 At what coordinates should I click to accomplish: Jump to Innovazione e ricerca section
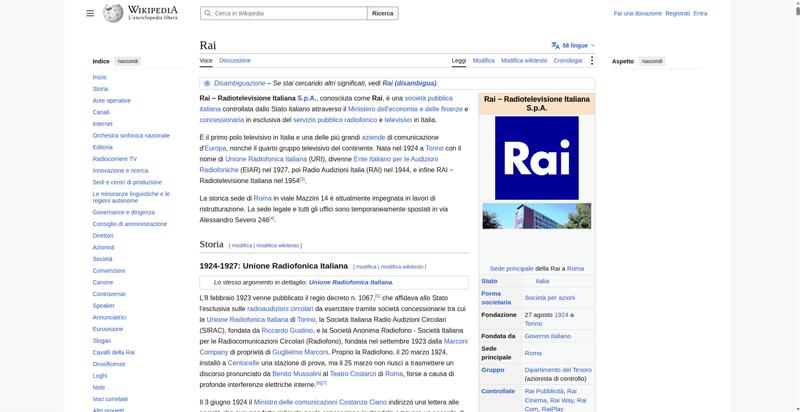tap(120, 171)
